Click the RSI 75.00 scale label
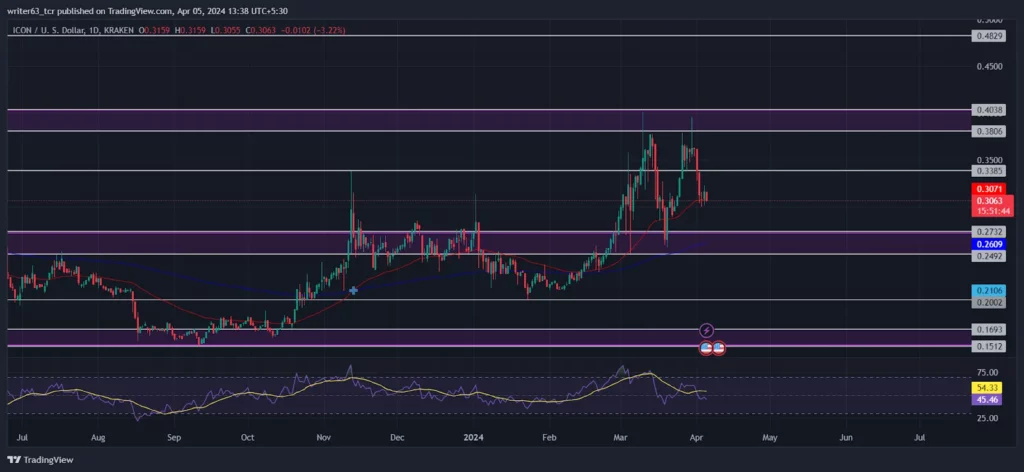 click(x=987, y=373)
